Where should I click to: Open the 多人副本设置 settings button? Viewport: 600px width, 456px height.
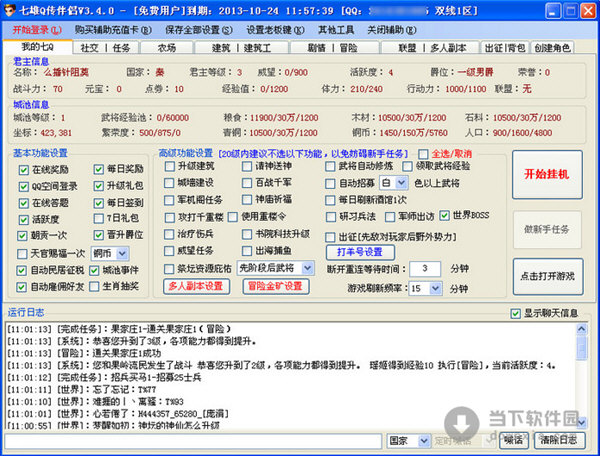click(x=195, y=286)
